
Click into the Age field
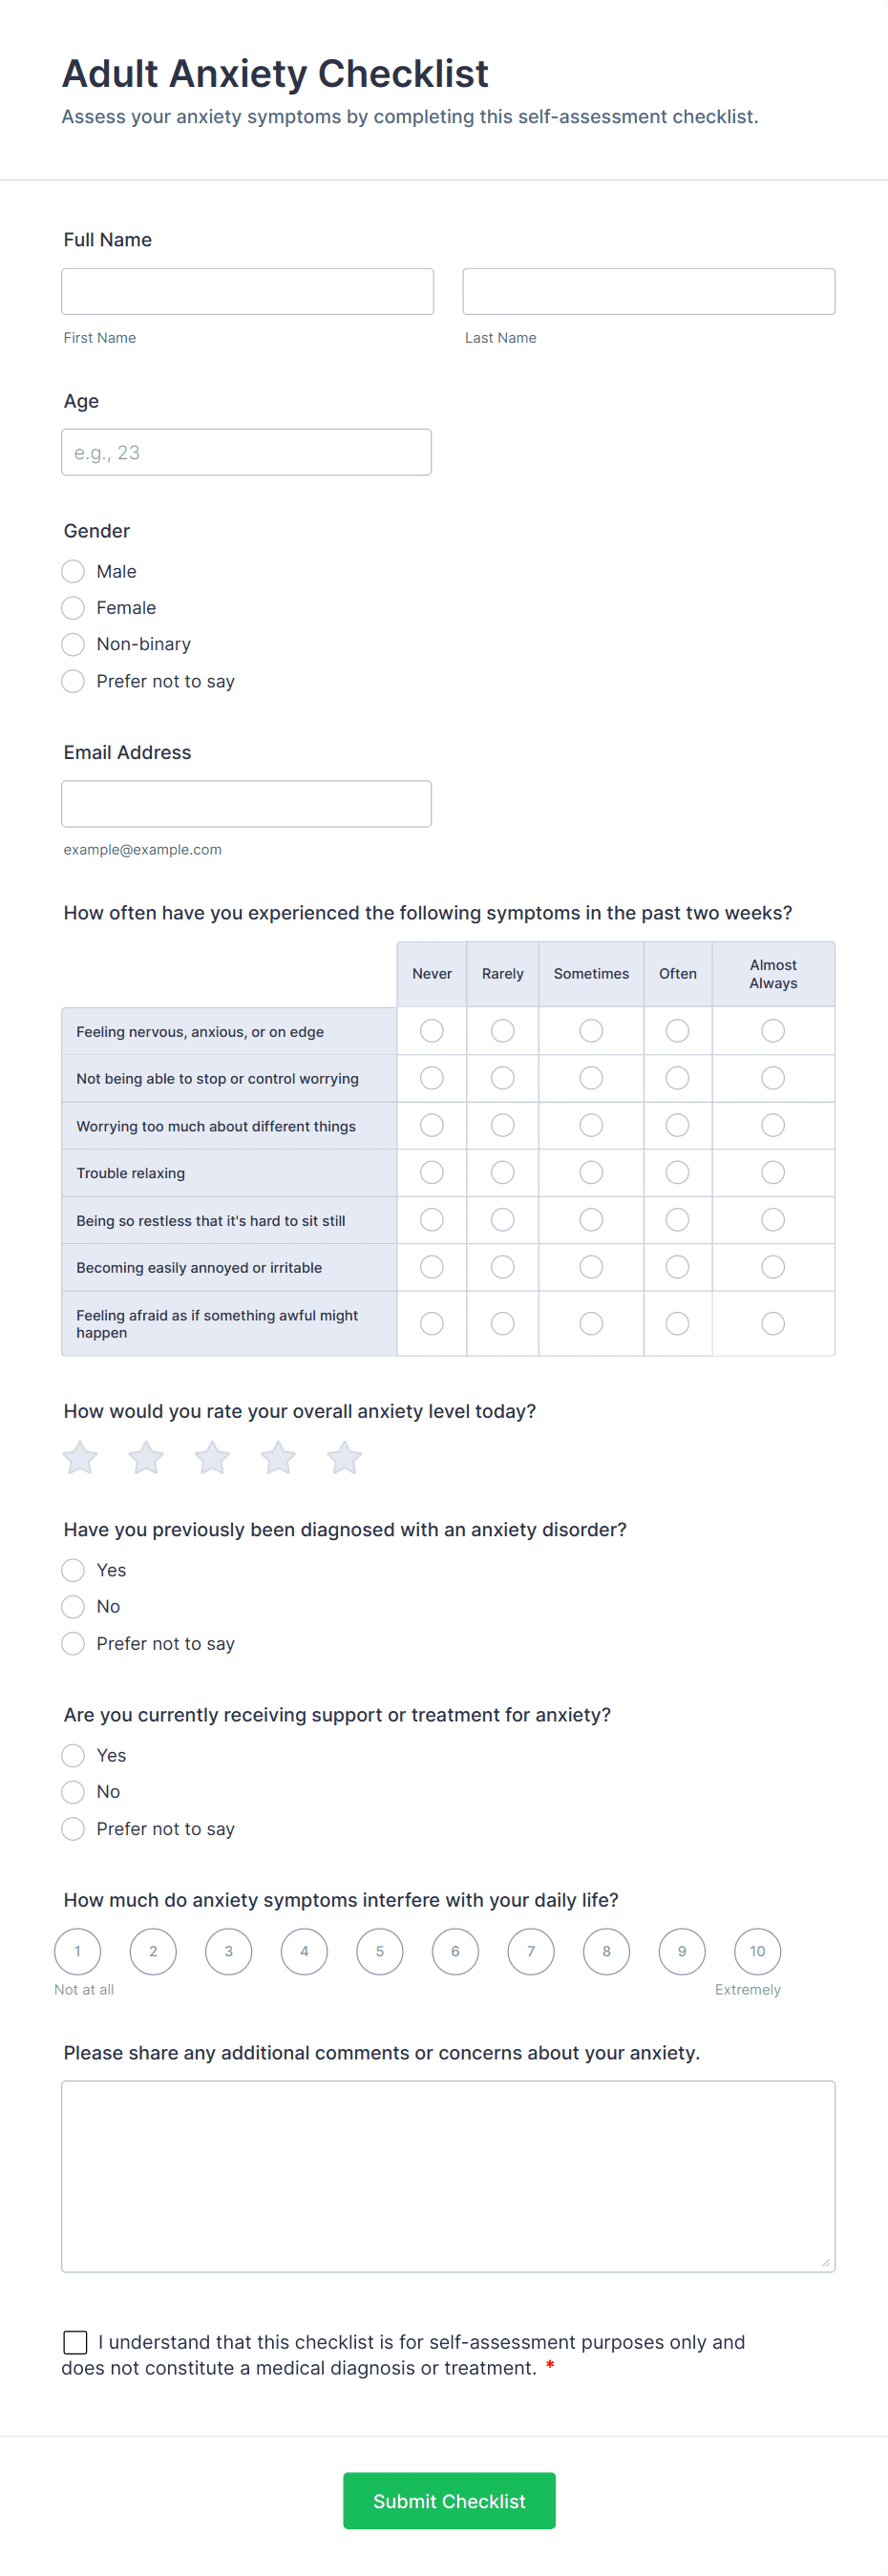246,452
